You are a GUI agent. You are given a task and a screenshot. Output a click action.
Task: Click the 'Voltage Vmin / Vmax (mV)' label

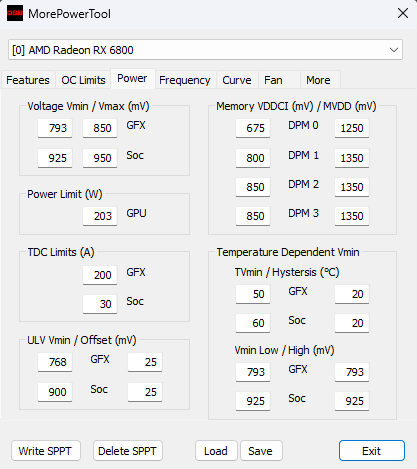click(x=88, y=106)
